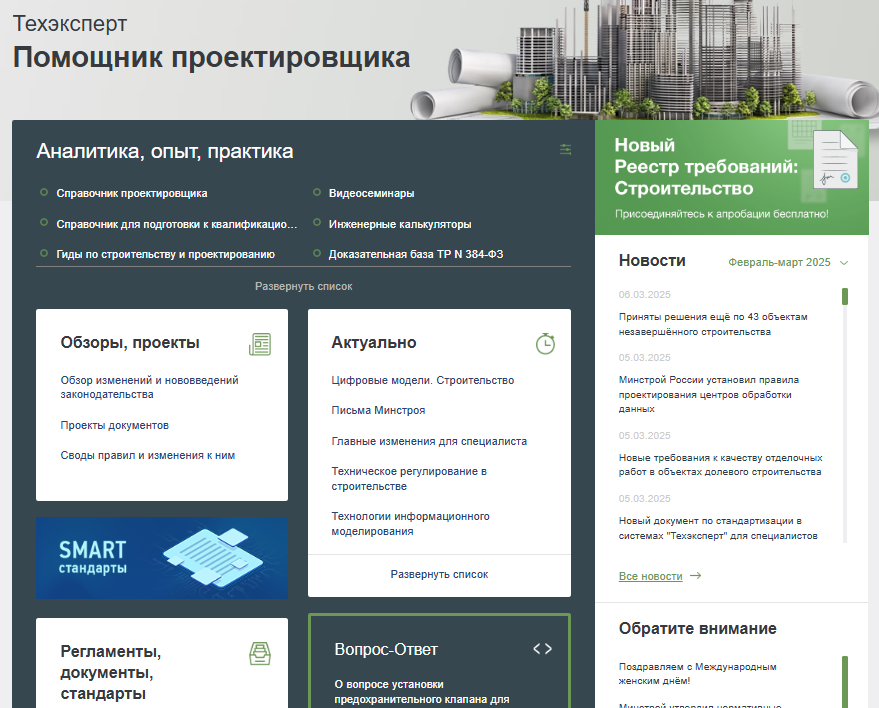The width and height of the screenshot is (879, 708).
Task: Click the bullet circle beside Инженерные калькуляторы
Action: point(317,223)
